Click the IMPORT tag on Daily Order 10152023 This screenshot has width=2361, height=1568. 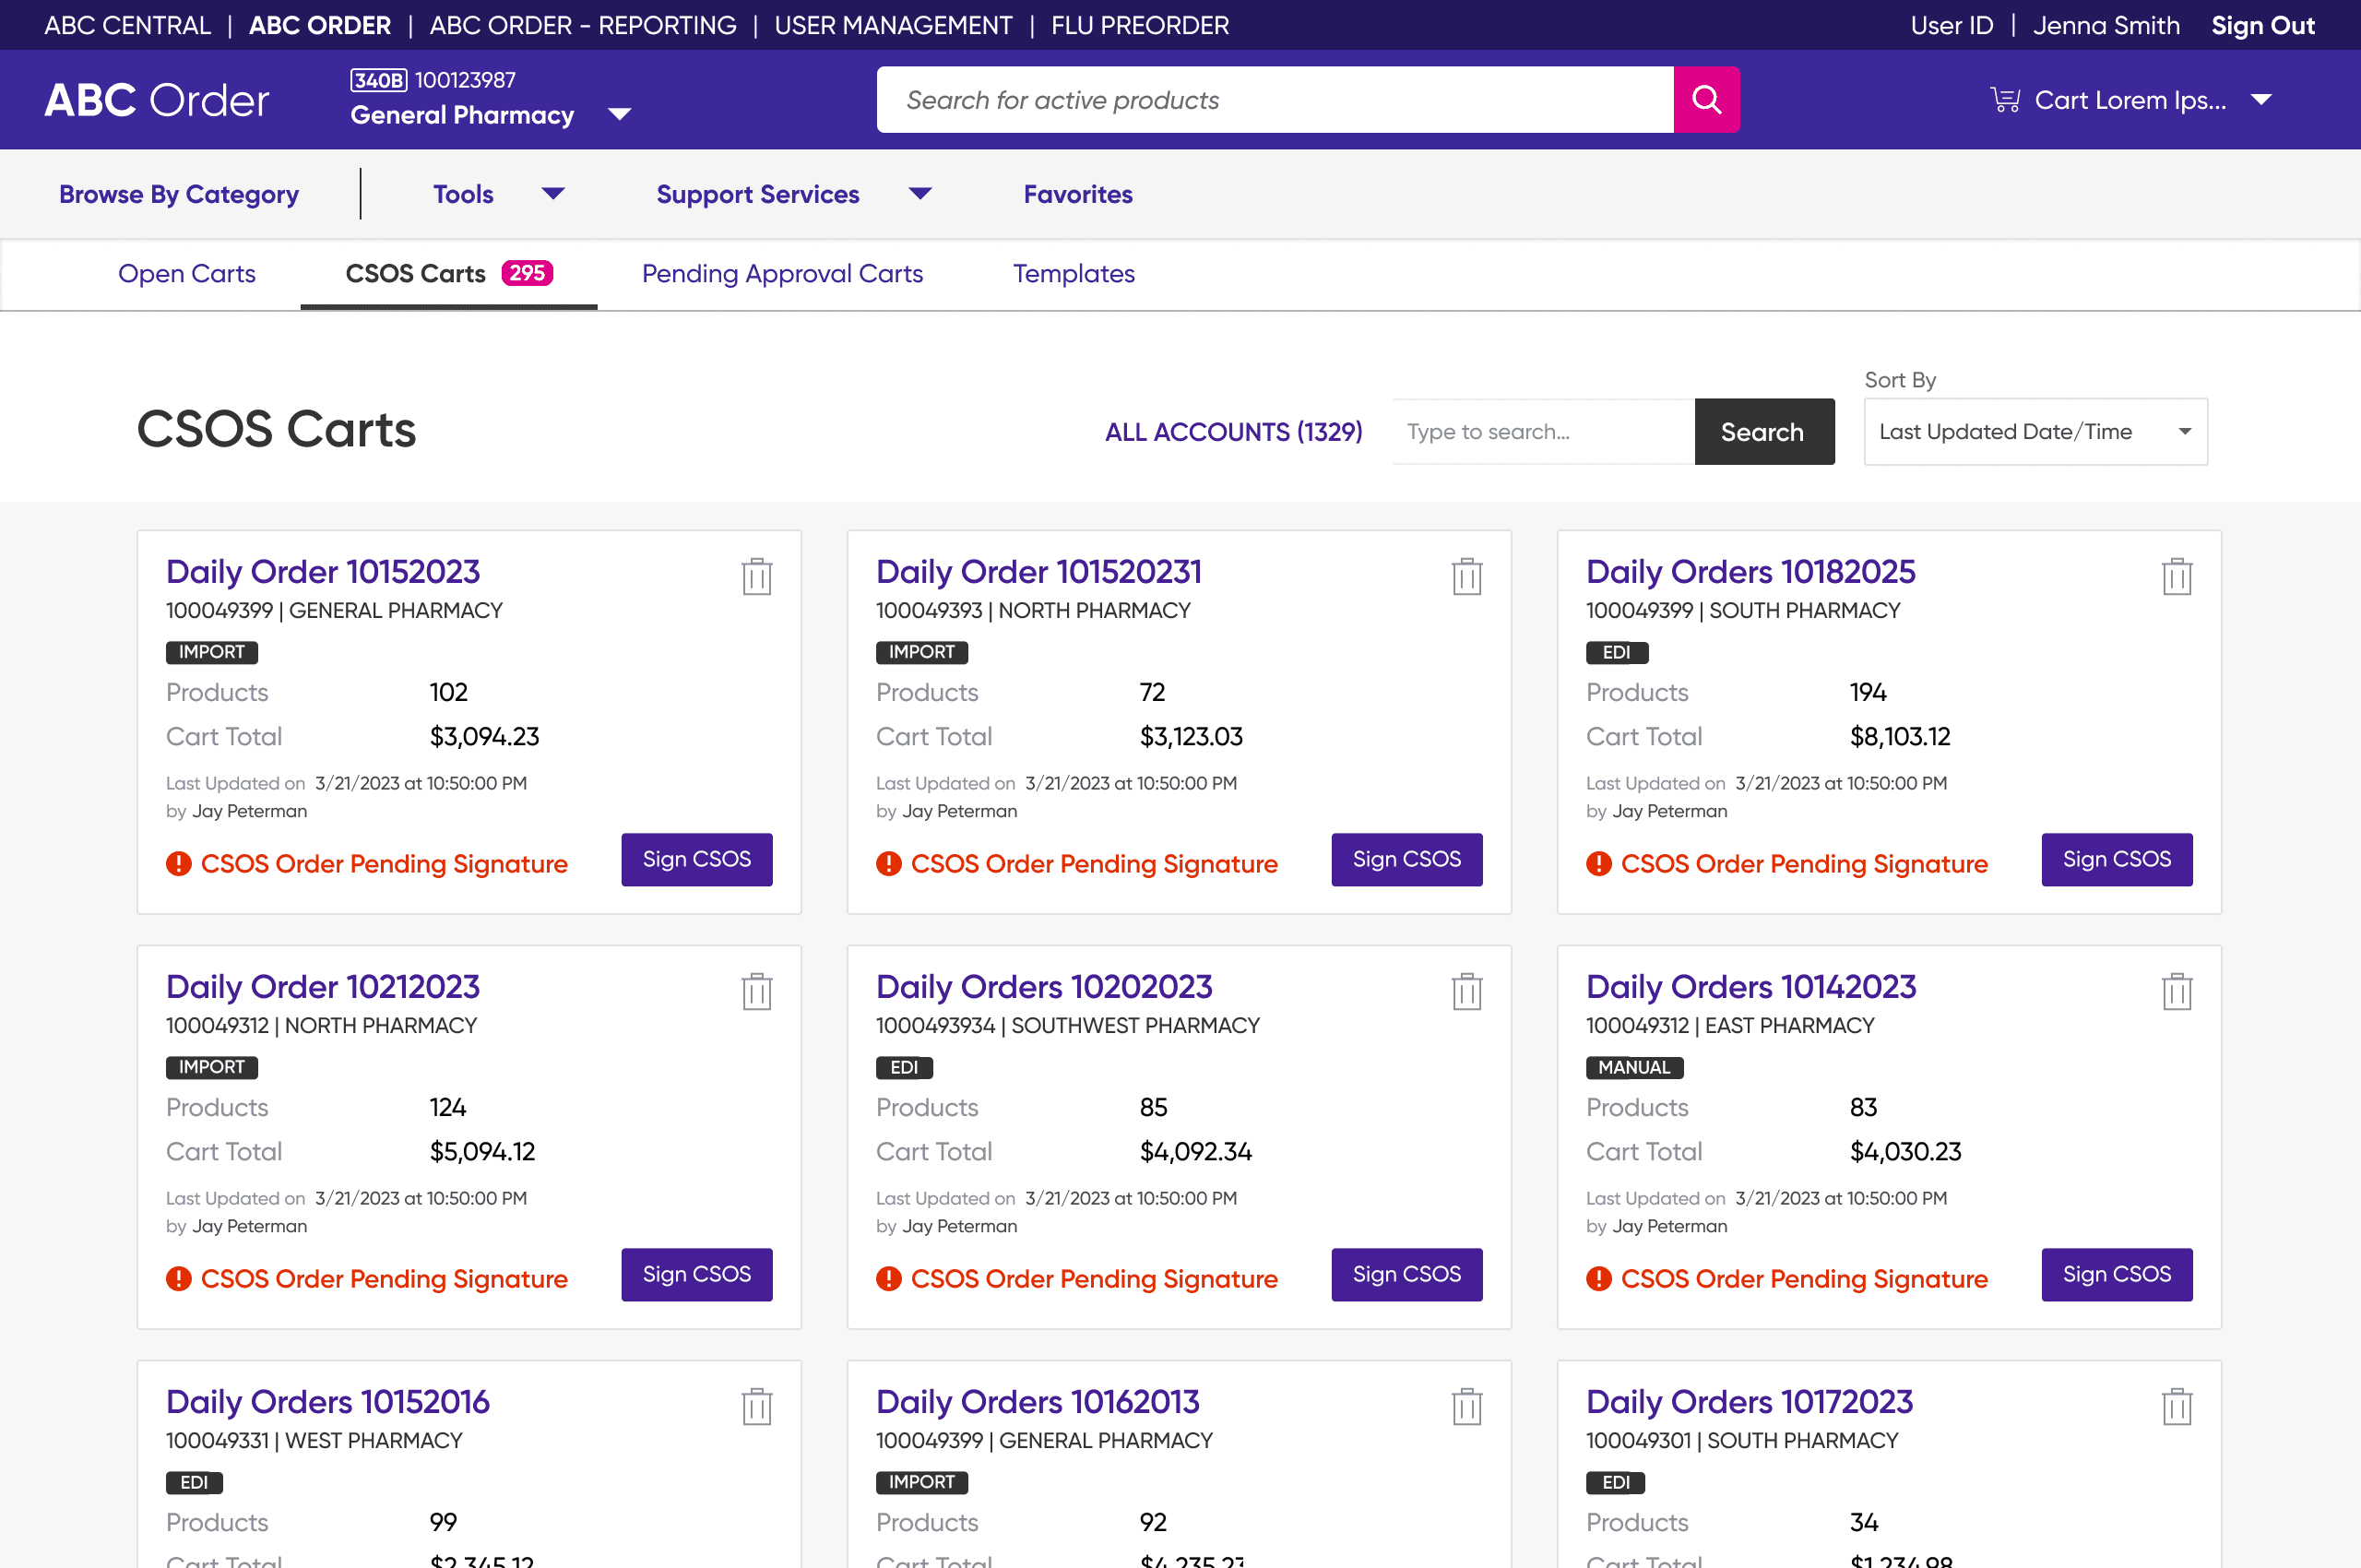(x=212, y=652)
